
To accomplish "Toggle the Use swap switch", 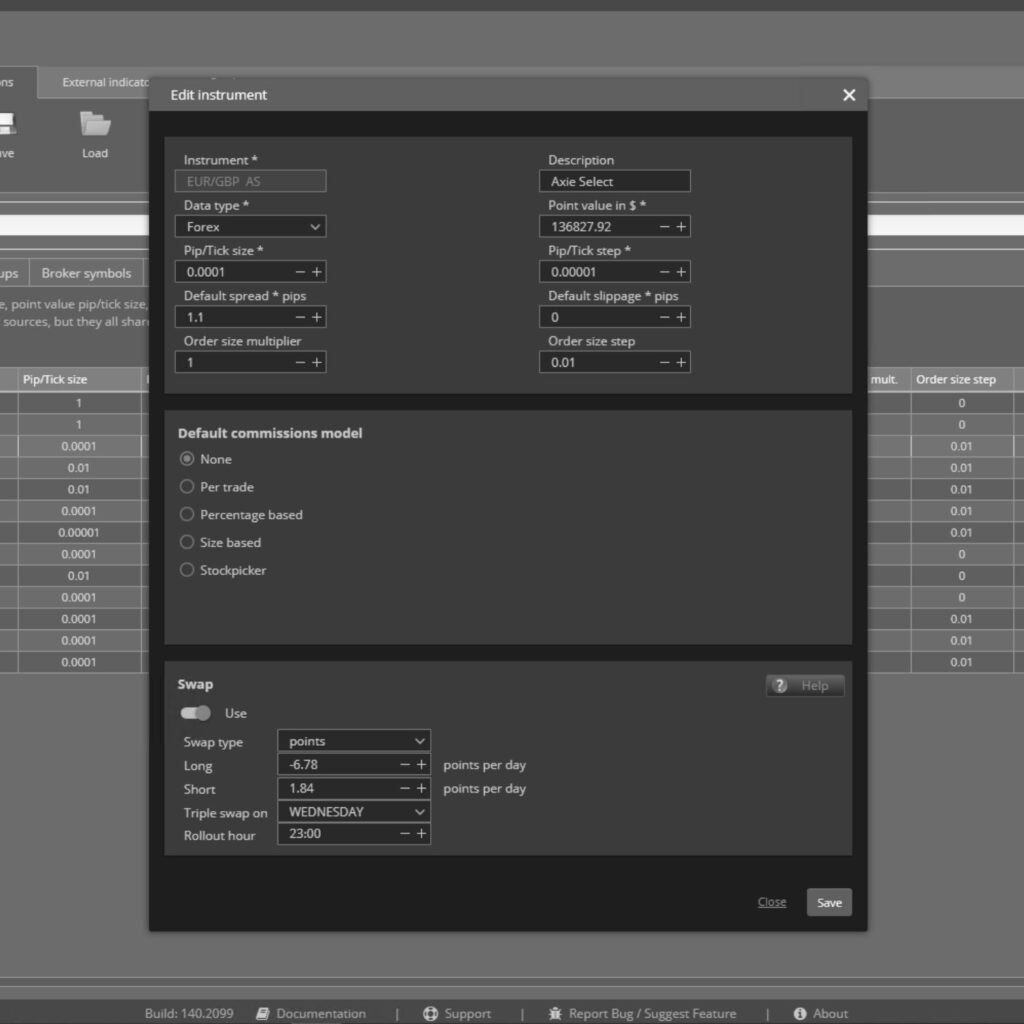I will click(196, 713).
